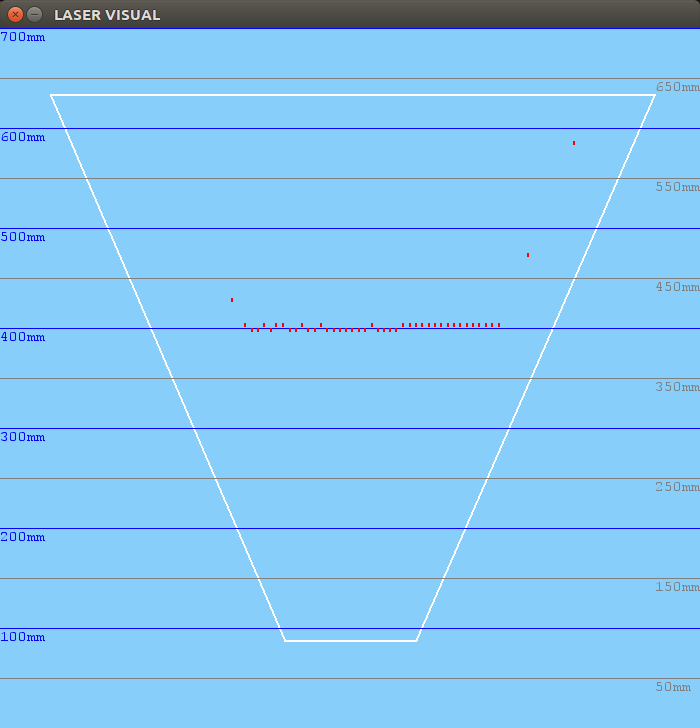Click the 300mm scale label

[x=23, y=437]
